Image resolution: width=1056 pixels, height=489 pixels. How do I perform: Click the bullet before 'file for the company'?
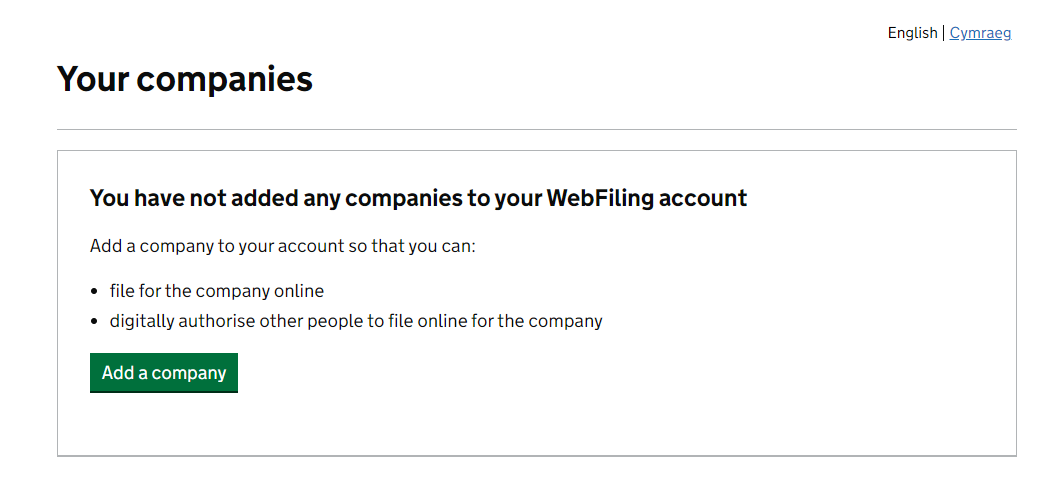pos(95,292)
